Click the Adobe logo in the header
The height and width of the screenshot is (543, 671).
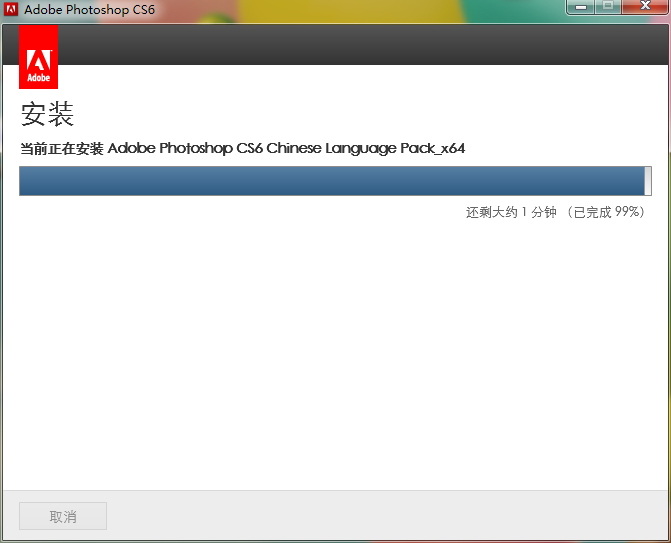point(39,56)
